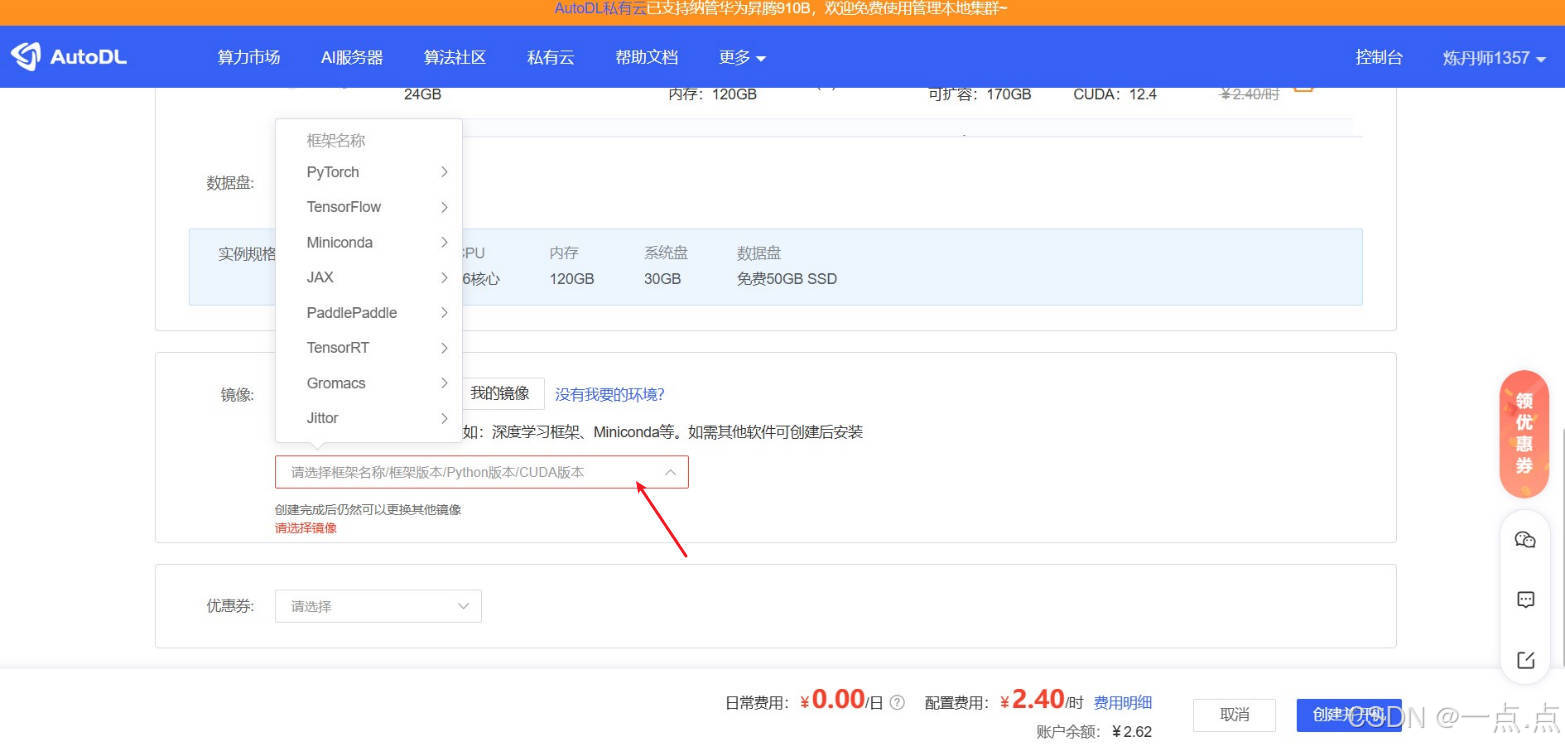Image resolution: width=1565 pixels, height=745 pixels.
Task: Click the 系统盘 30GB spec value
Action: tap(662, 279)
